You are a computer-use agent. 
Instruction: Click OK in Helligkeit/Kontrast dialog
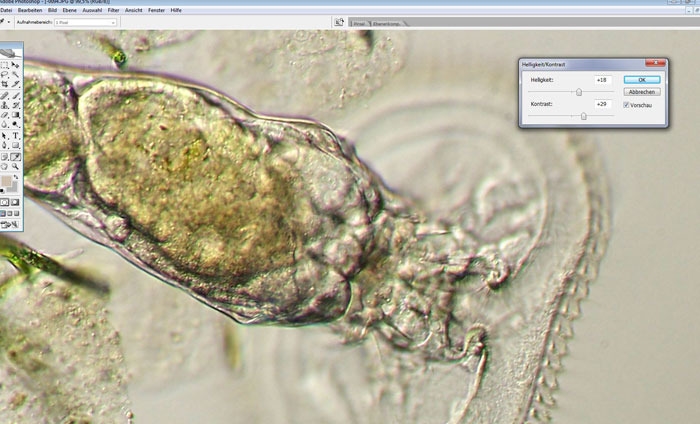641,79
